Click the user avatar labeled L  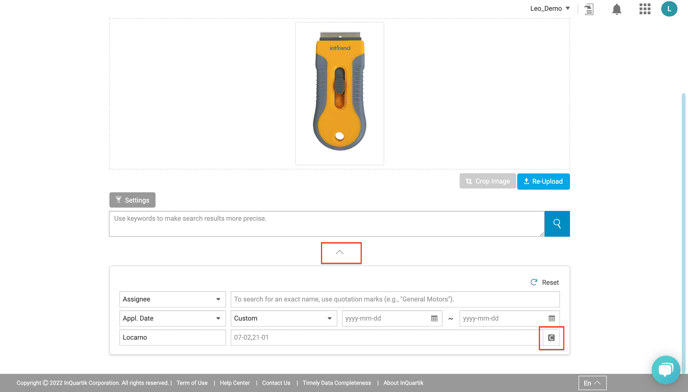[x=669, y=9]
